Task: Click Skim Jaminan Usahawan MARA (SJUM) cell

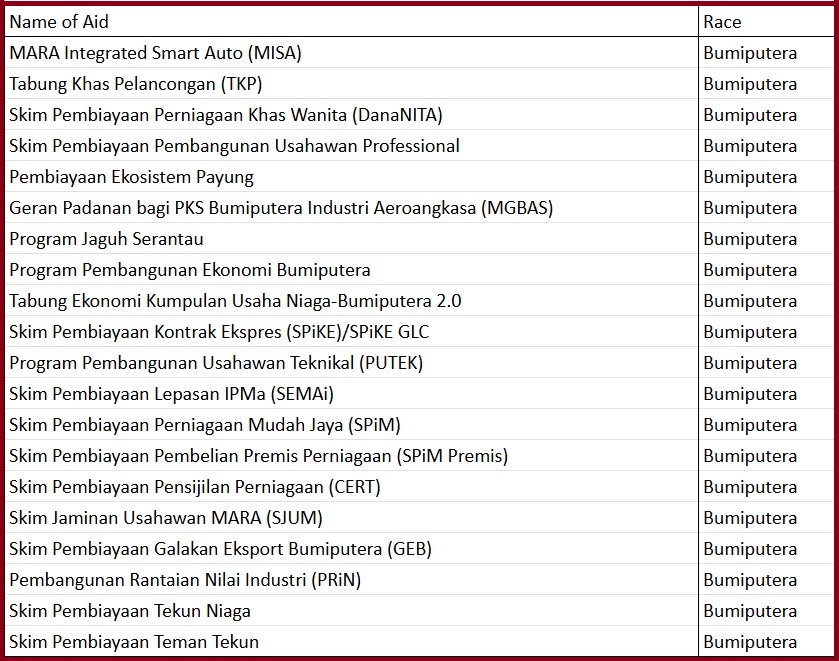Action: pos(166,518)
